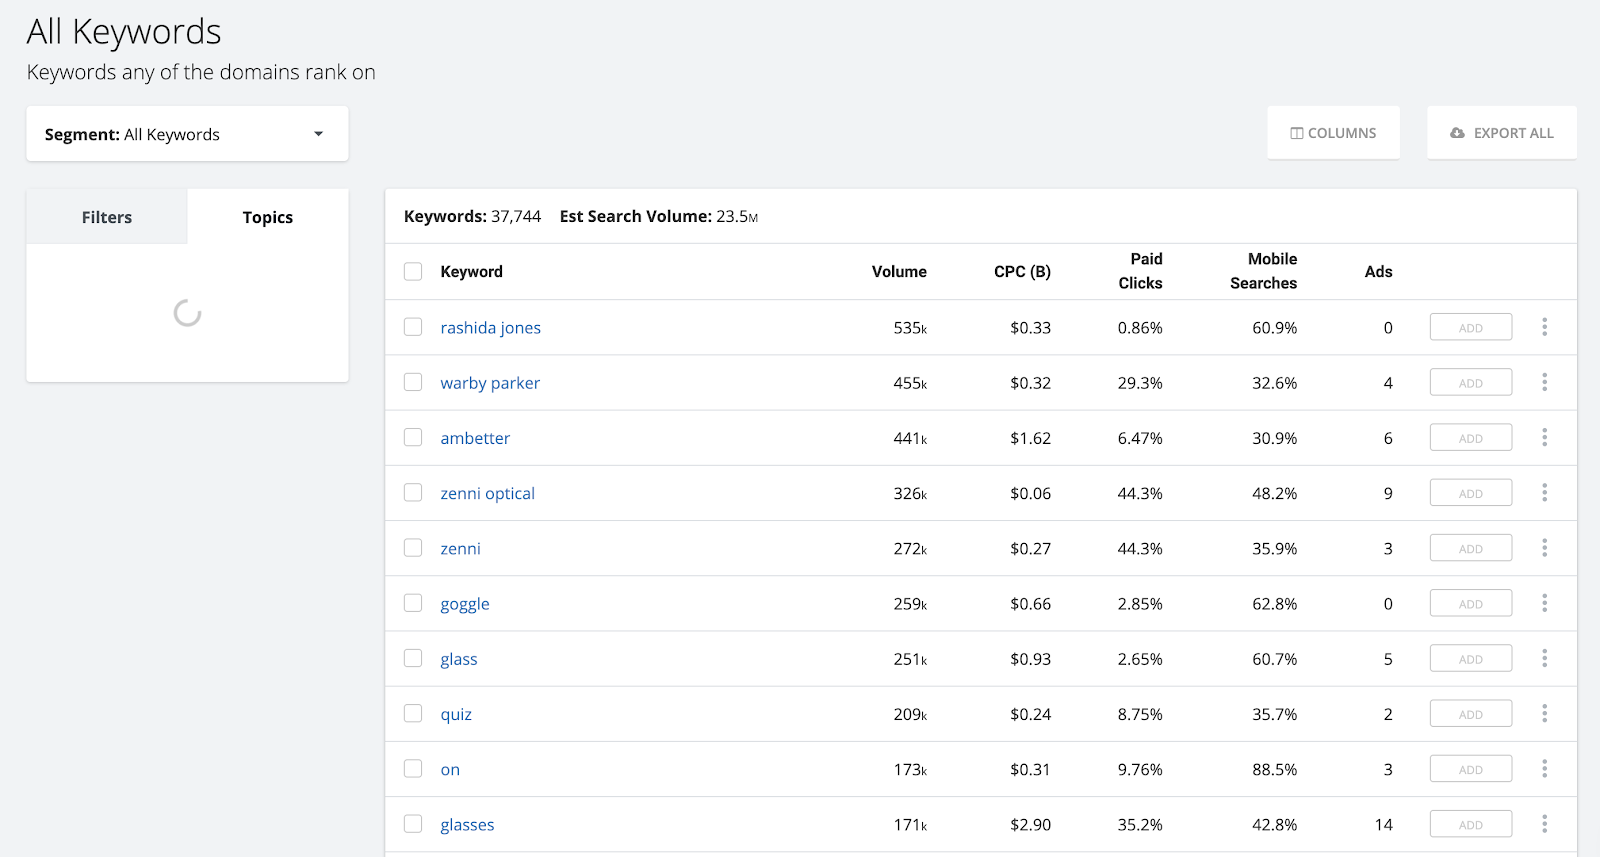1600x857 pixels.
Task: Select the checkbox beside glasses keyword
Action: pos(413,824)
